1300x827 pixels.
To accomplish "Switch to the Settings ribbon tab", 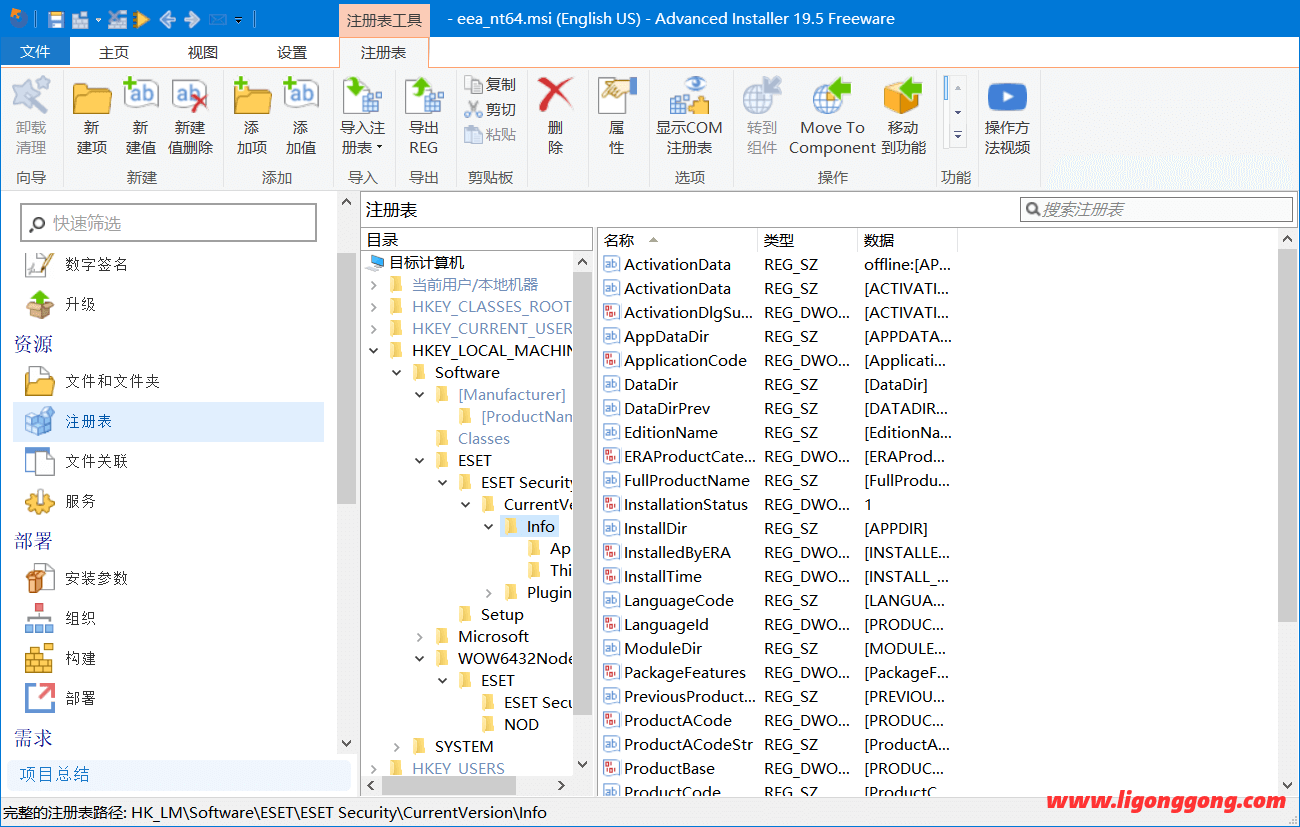I will pyautogui.click(x=292, y=52).
